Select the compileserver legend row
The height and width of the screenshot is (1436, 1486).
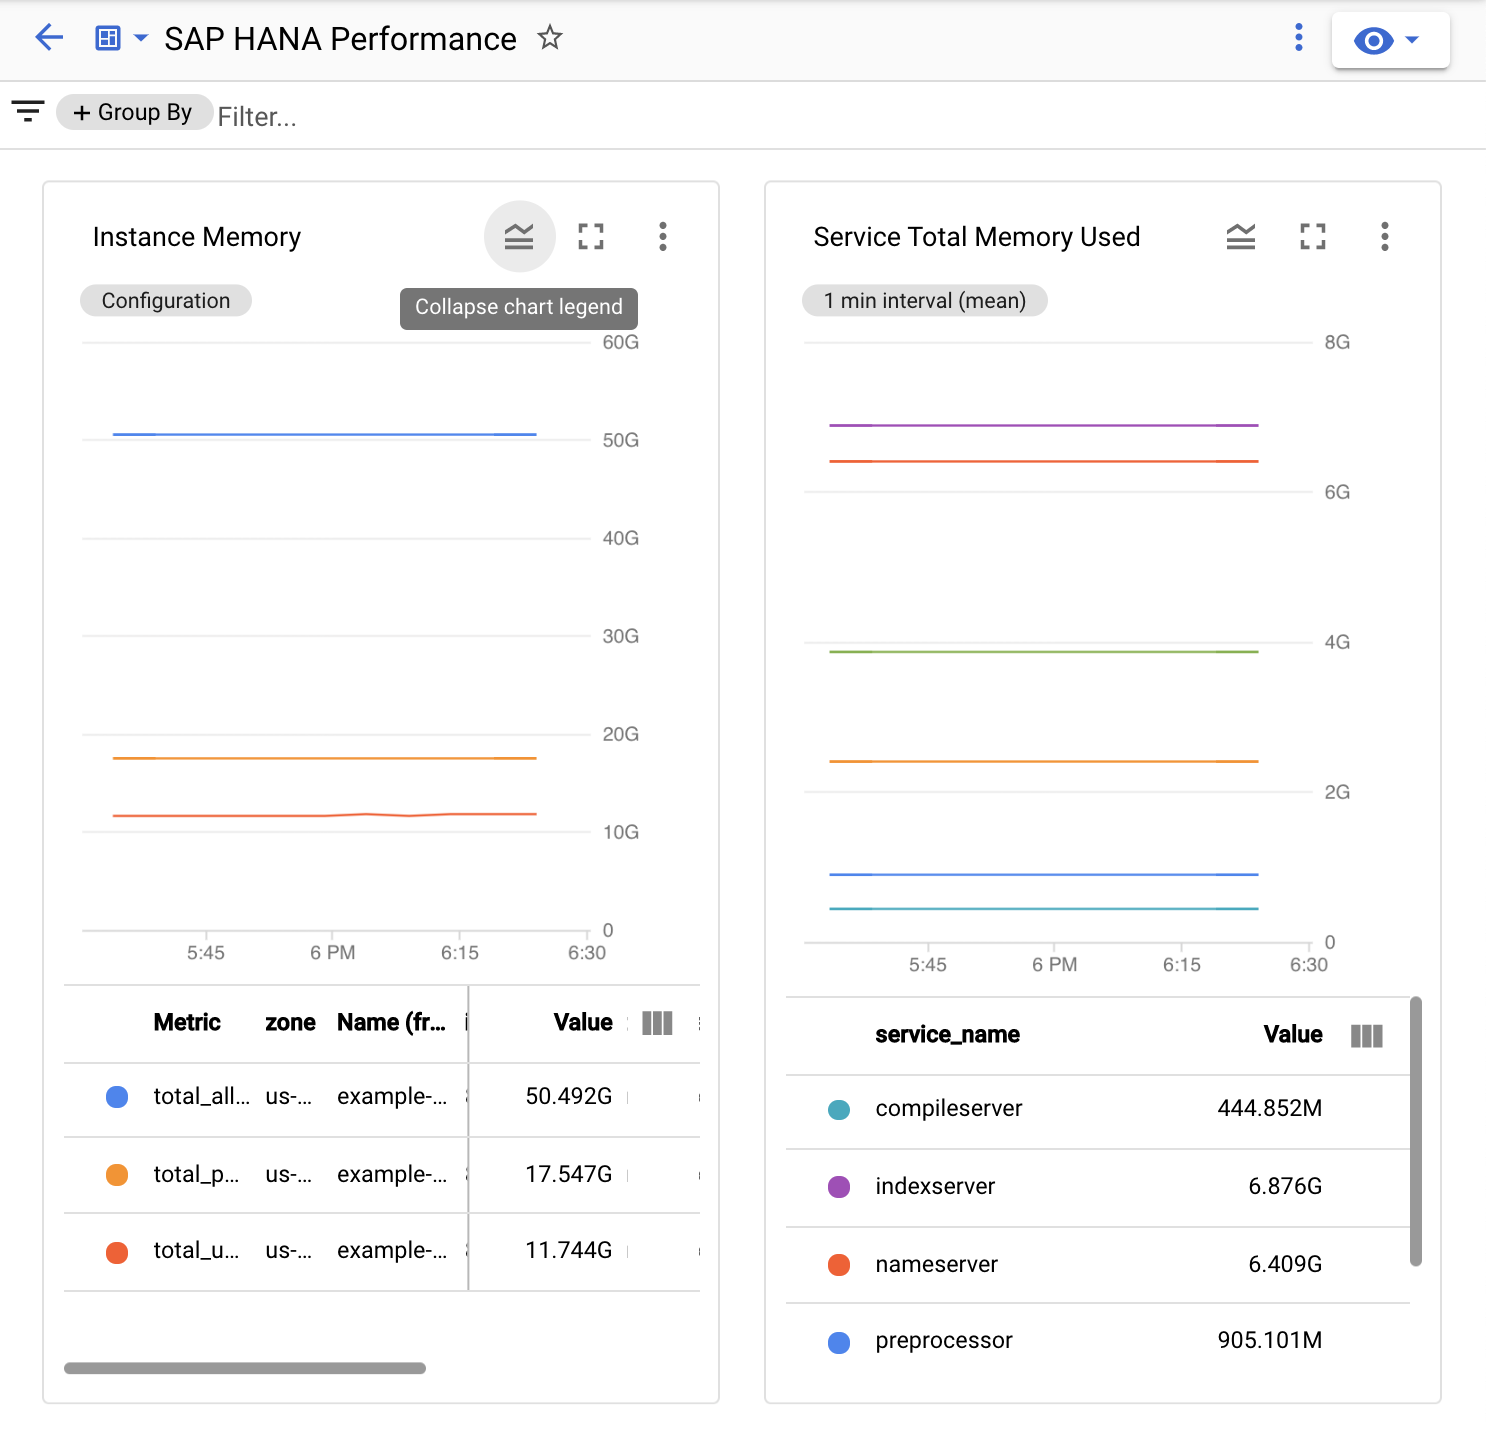coord(1098,1110)
